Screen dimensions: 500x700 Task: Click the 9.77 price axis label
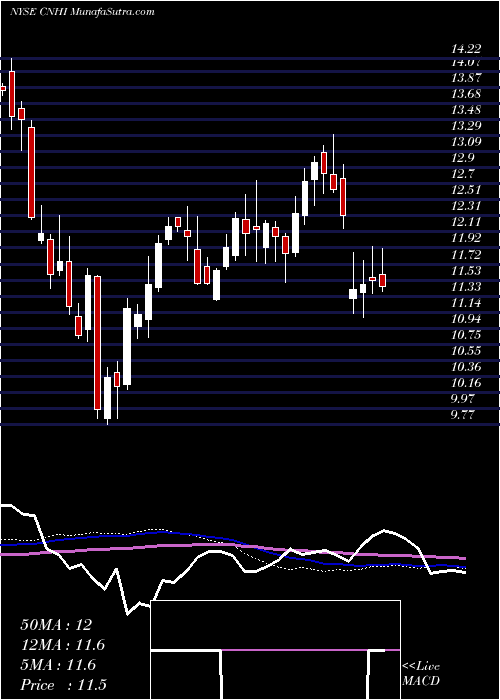click(463, 414)
